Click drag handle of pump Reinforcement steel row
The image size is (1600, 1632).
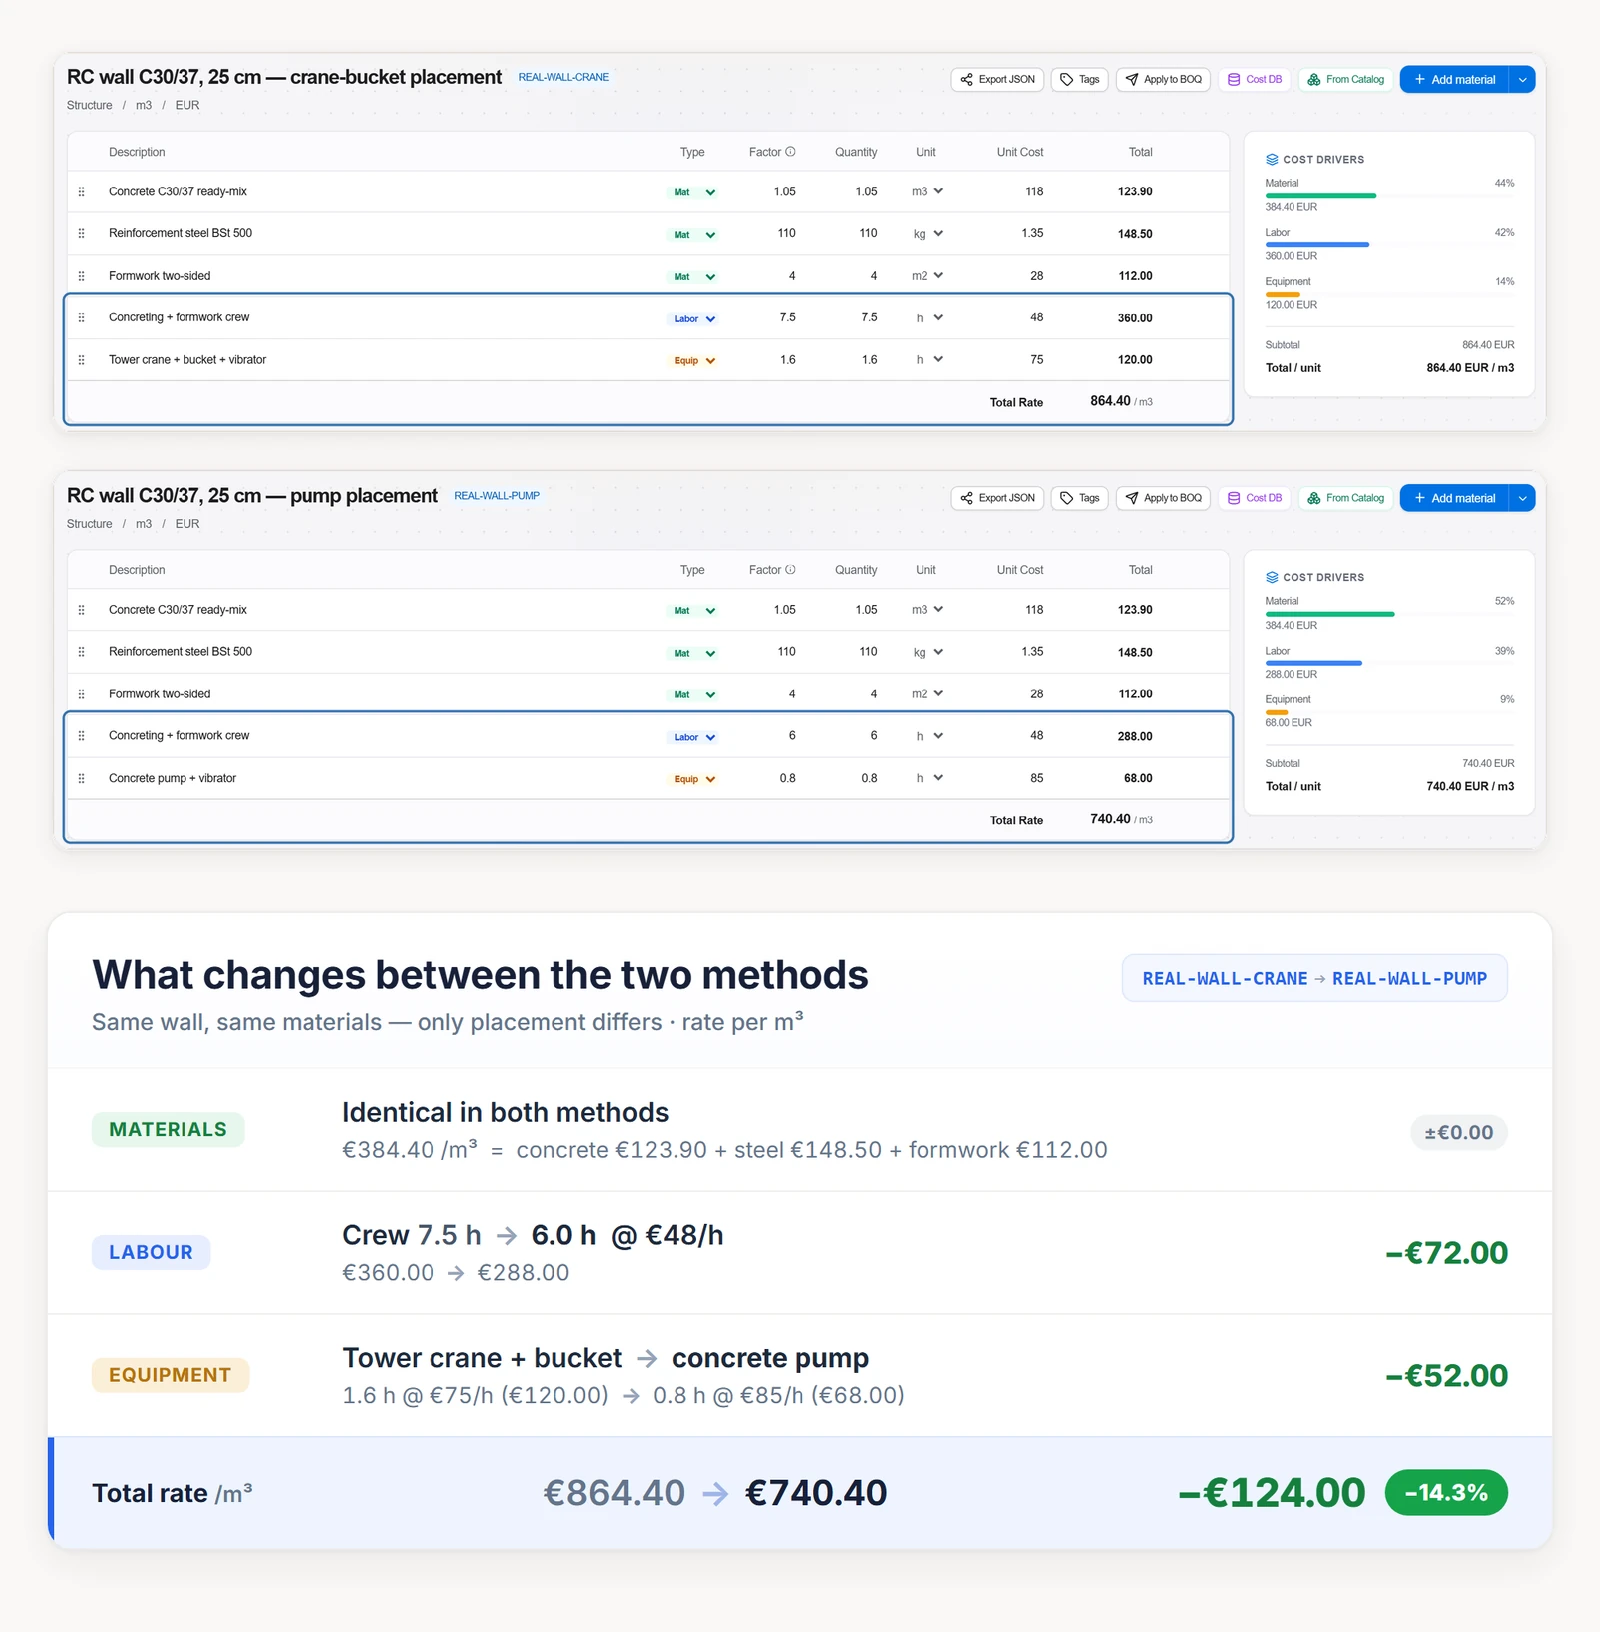(x=82, y=652)
